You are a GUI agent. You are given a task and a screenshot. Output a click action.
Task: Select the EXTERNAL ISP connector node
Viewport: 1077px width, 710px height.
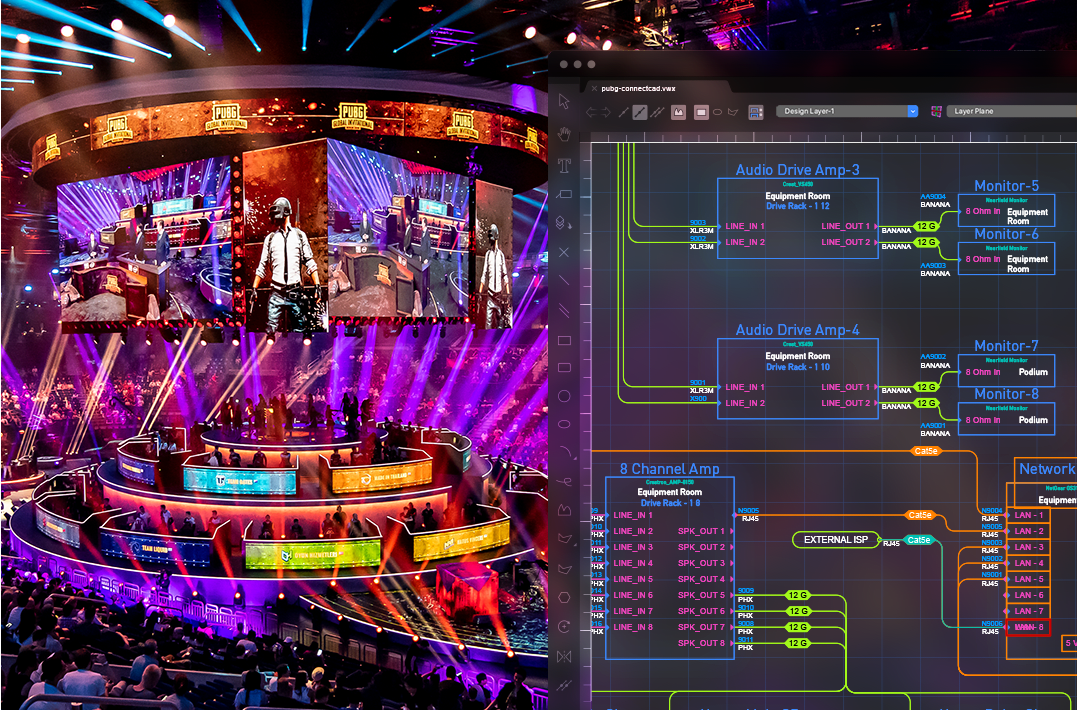tap(835, 540)
